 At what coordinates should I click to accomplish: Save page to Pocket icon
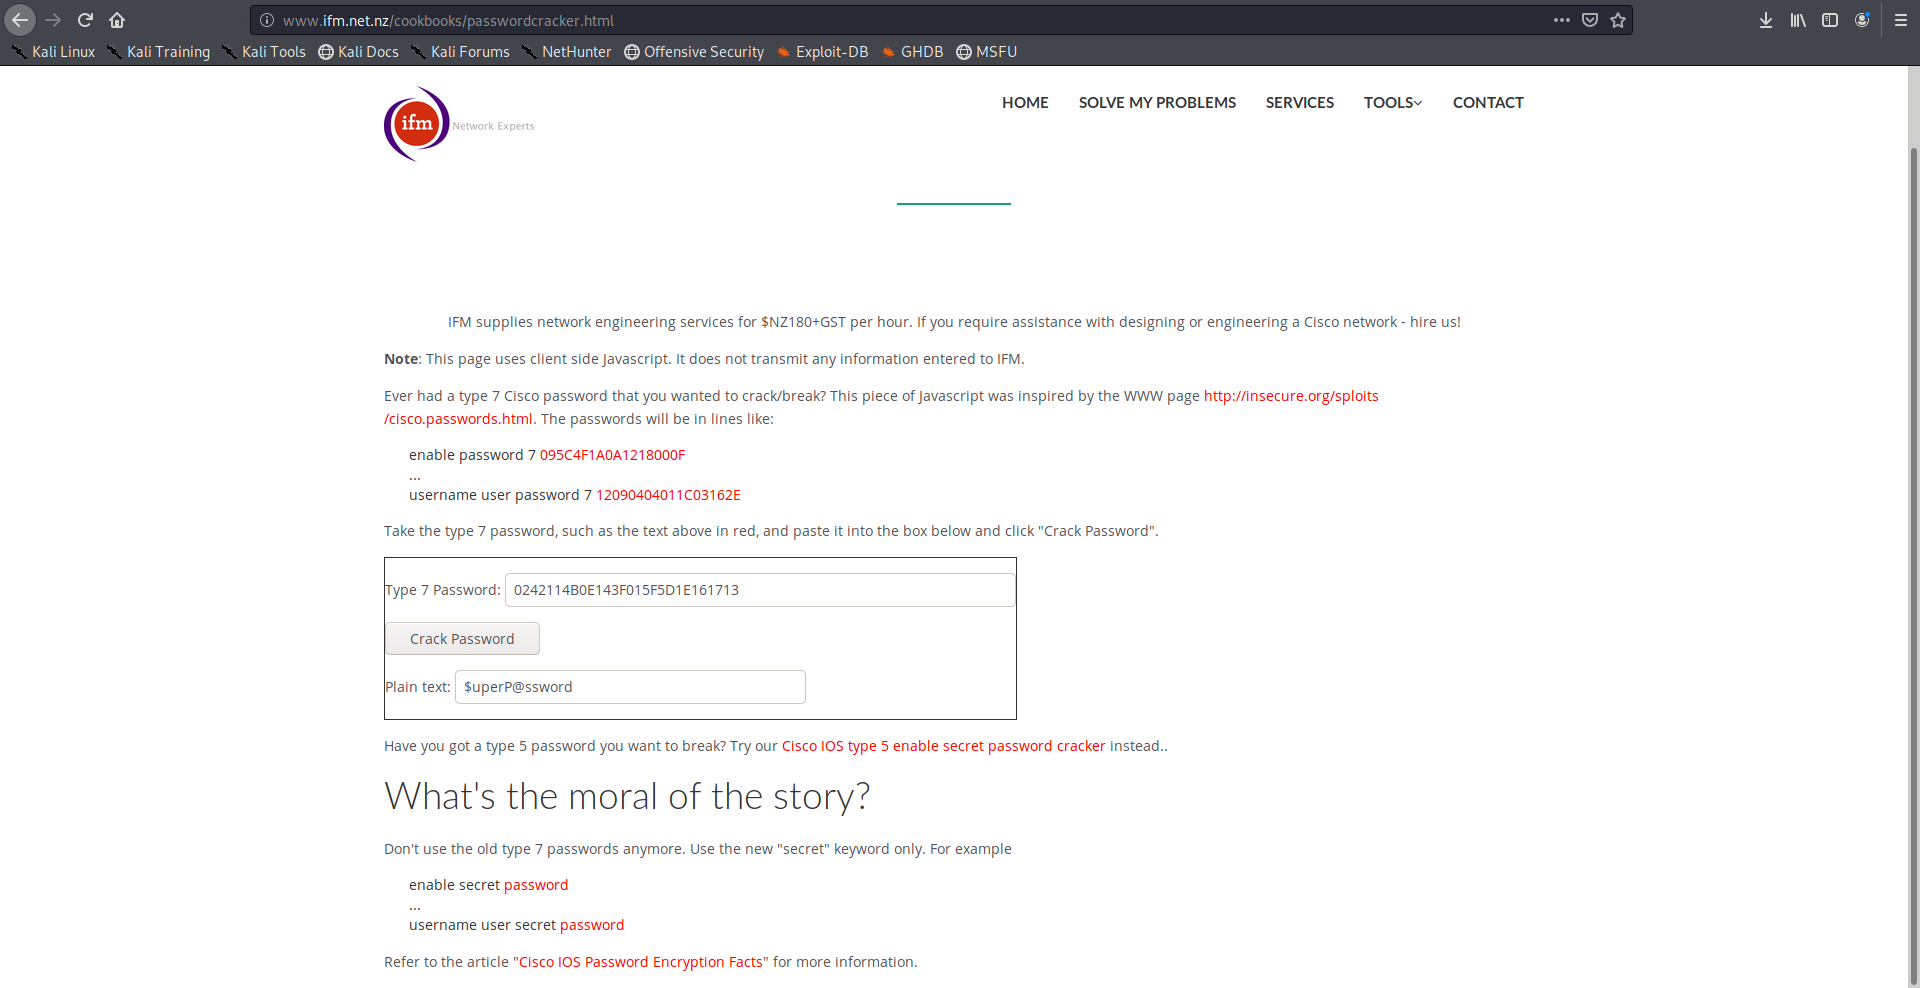[1590, 20]
